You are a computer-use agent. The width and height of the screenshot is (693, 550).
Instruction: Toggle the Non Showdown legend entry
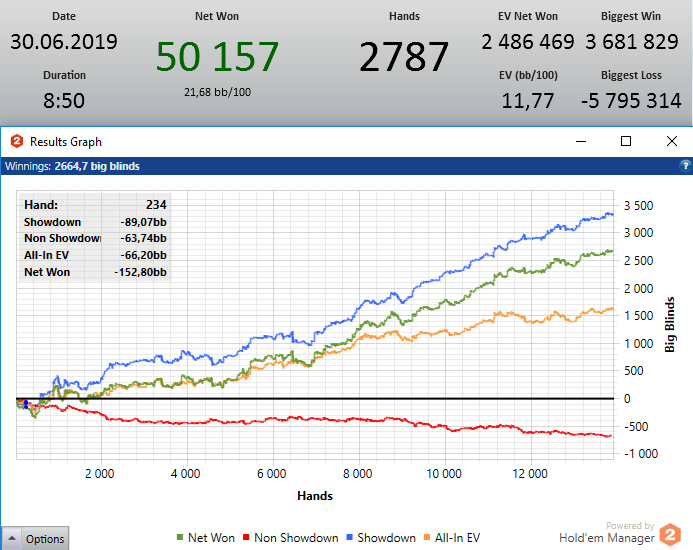tap(291, 538)
